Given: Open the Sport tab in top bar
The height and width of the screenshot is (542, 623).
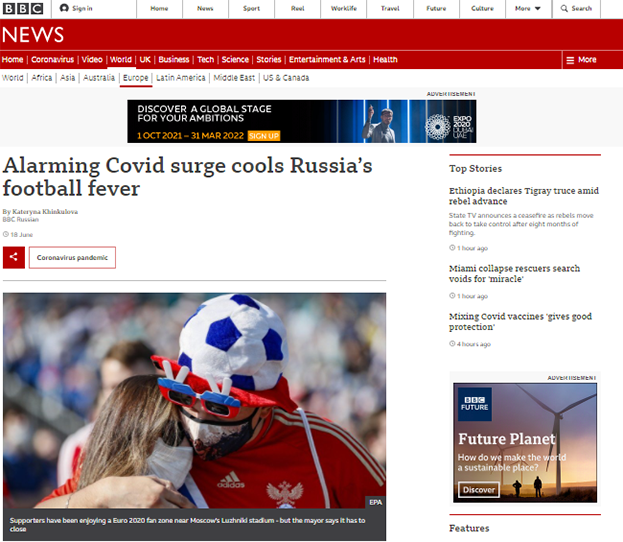Looking at the screenshot, I should pos(251,9).
